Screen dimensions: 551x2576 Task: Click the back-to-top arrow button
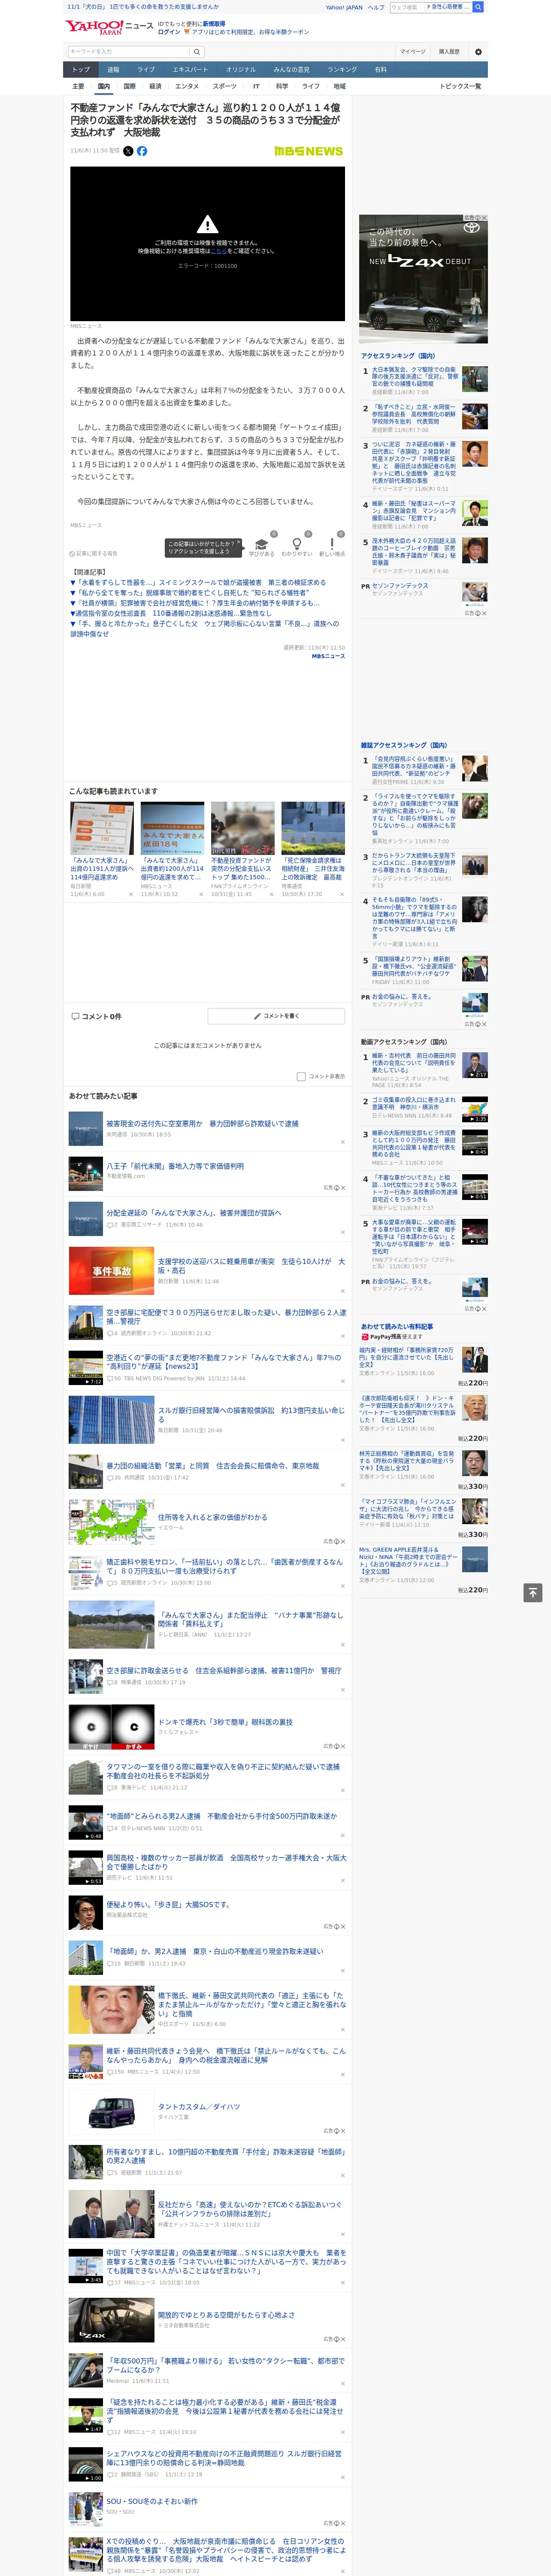coord(533,1592)
